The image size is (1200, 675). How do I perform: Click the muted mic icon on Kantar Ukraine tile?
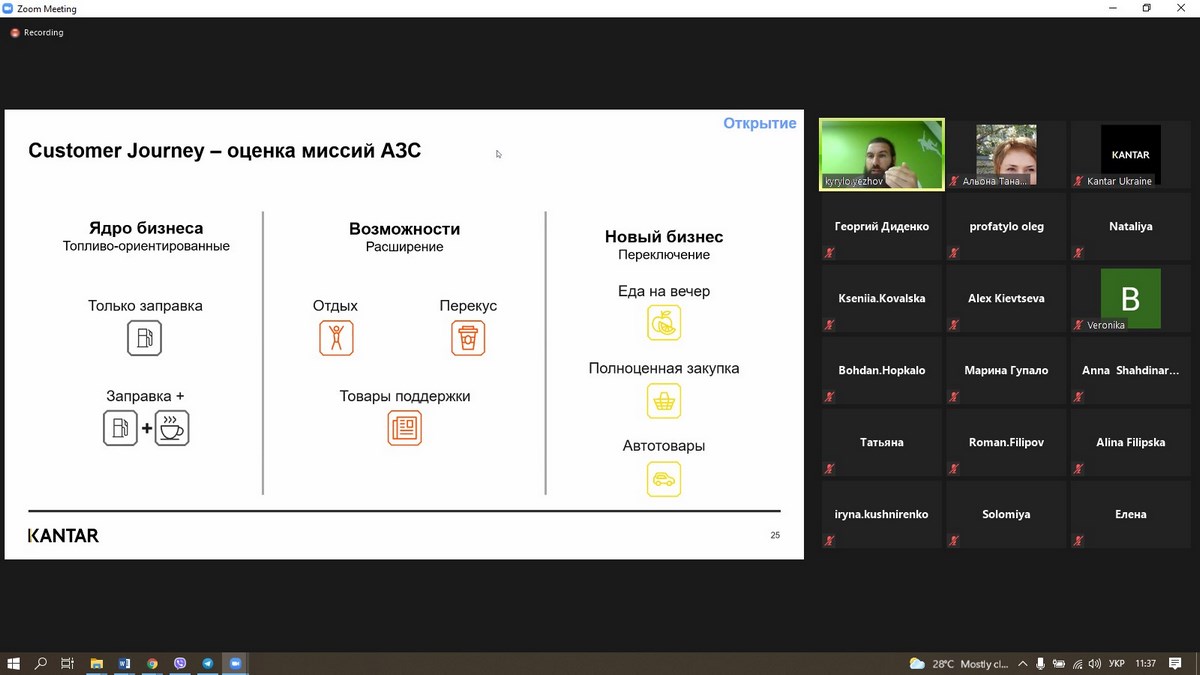pyautogui.click(x=1079, y=181)
